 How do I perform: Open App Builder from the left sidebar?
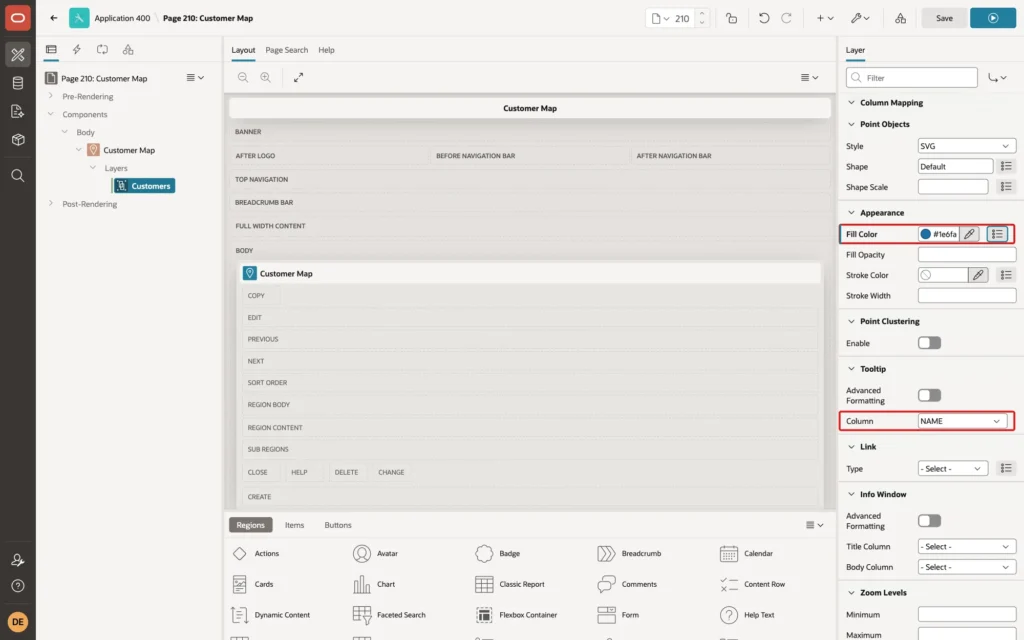point(18,54)
